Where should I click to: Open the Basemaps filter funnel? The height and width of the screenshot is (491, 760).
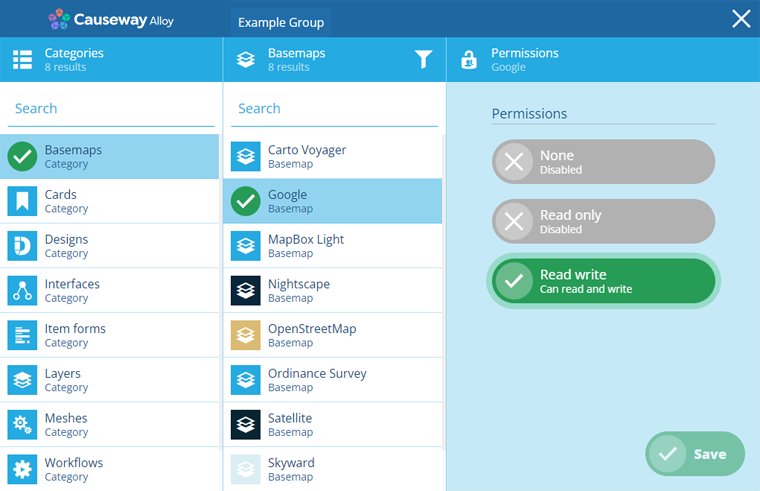[x=423, y=60]
